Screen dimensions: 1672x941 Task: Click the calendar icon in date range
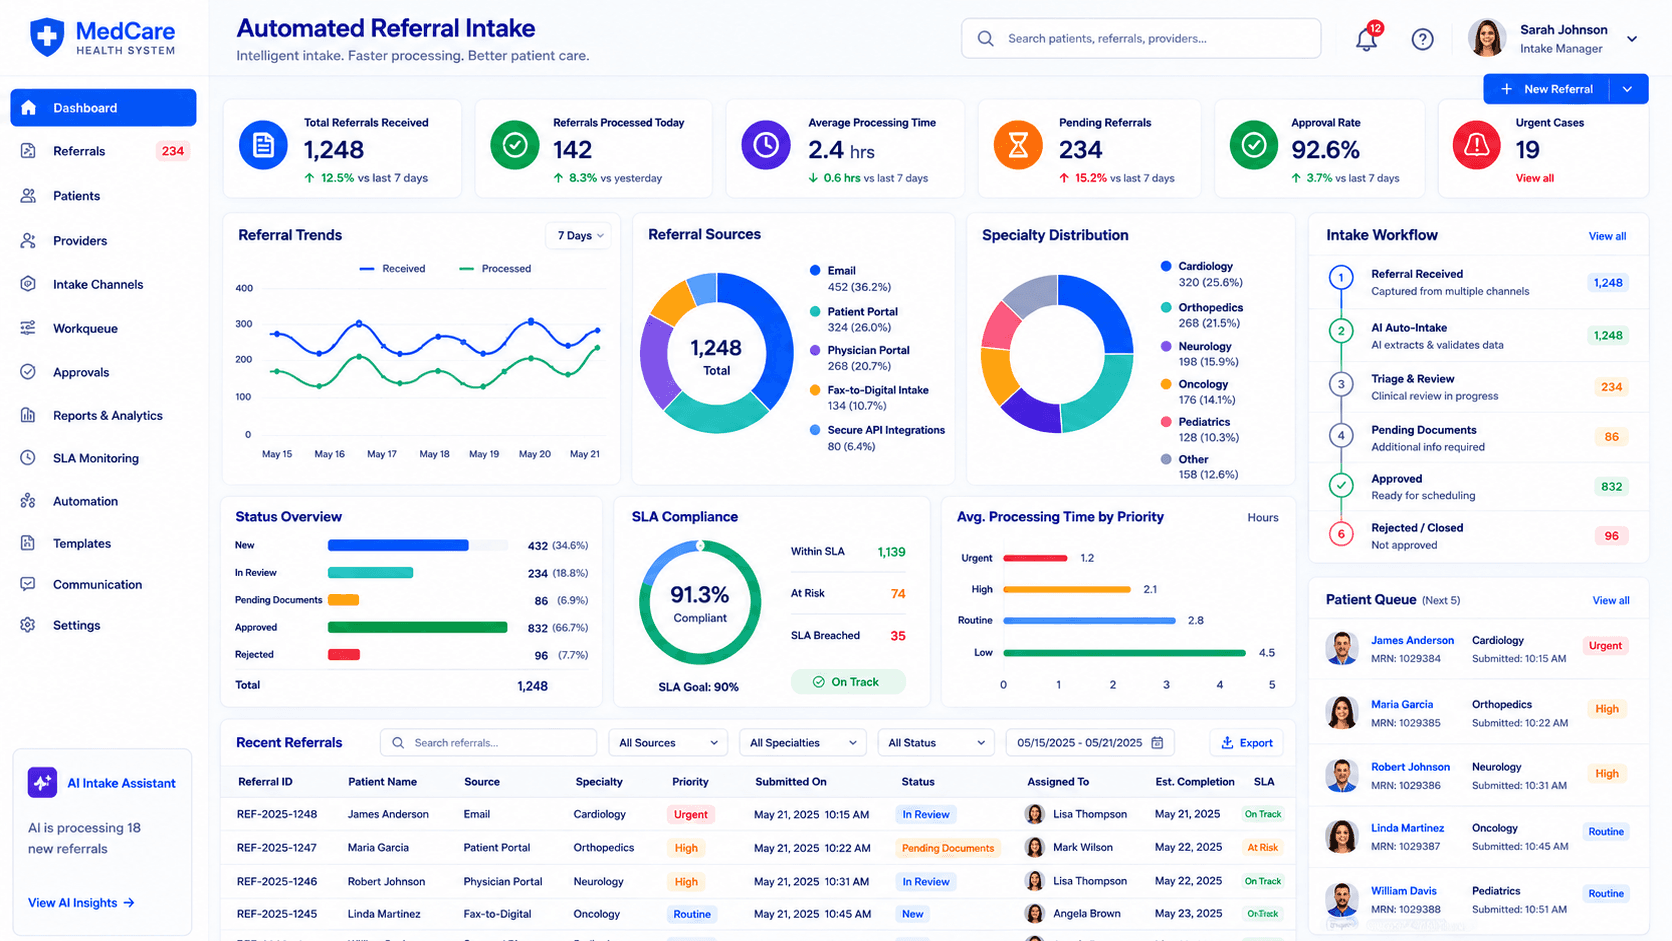pyautogui.click(x=1157, y=743)
